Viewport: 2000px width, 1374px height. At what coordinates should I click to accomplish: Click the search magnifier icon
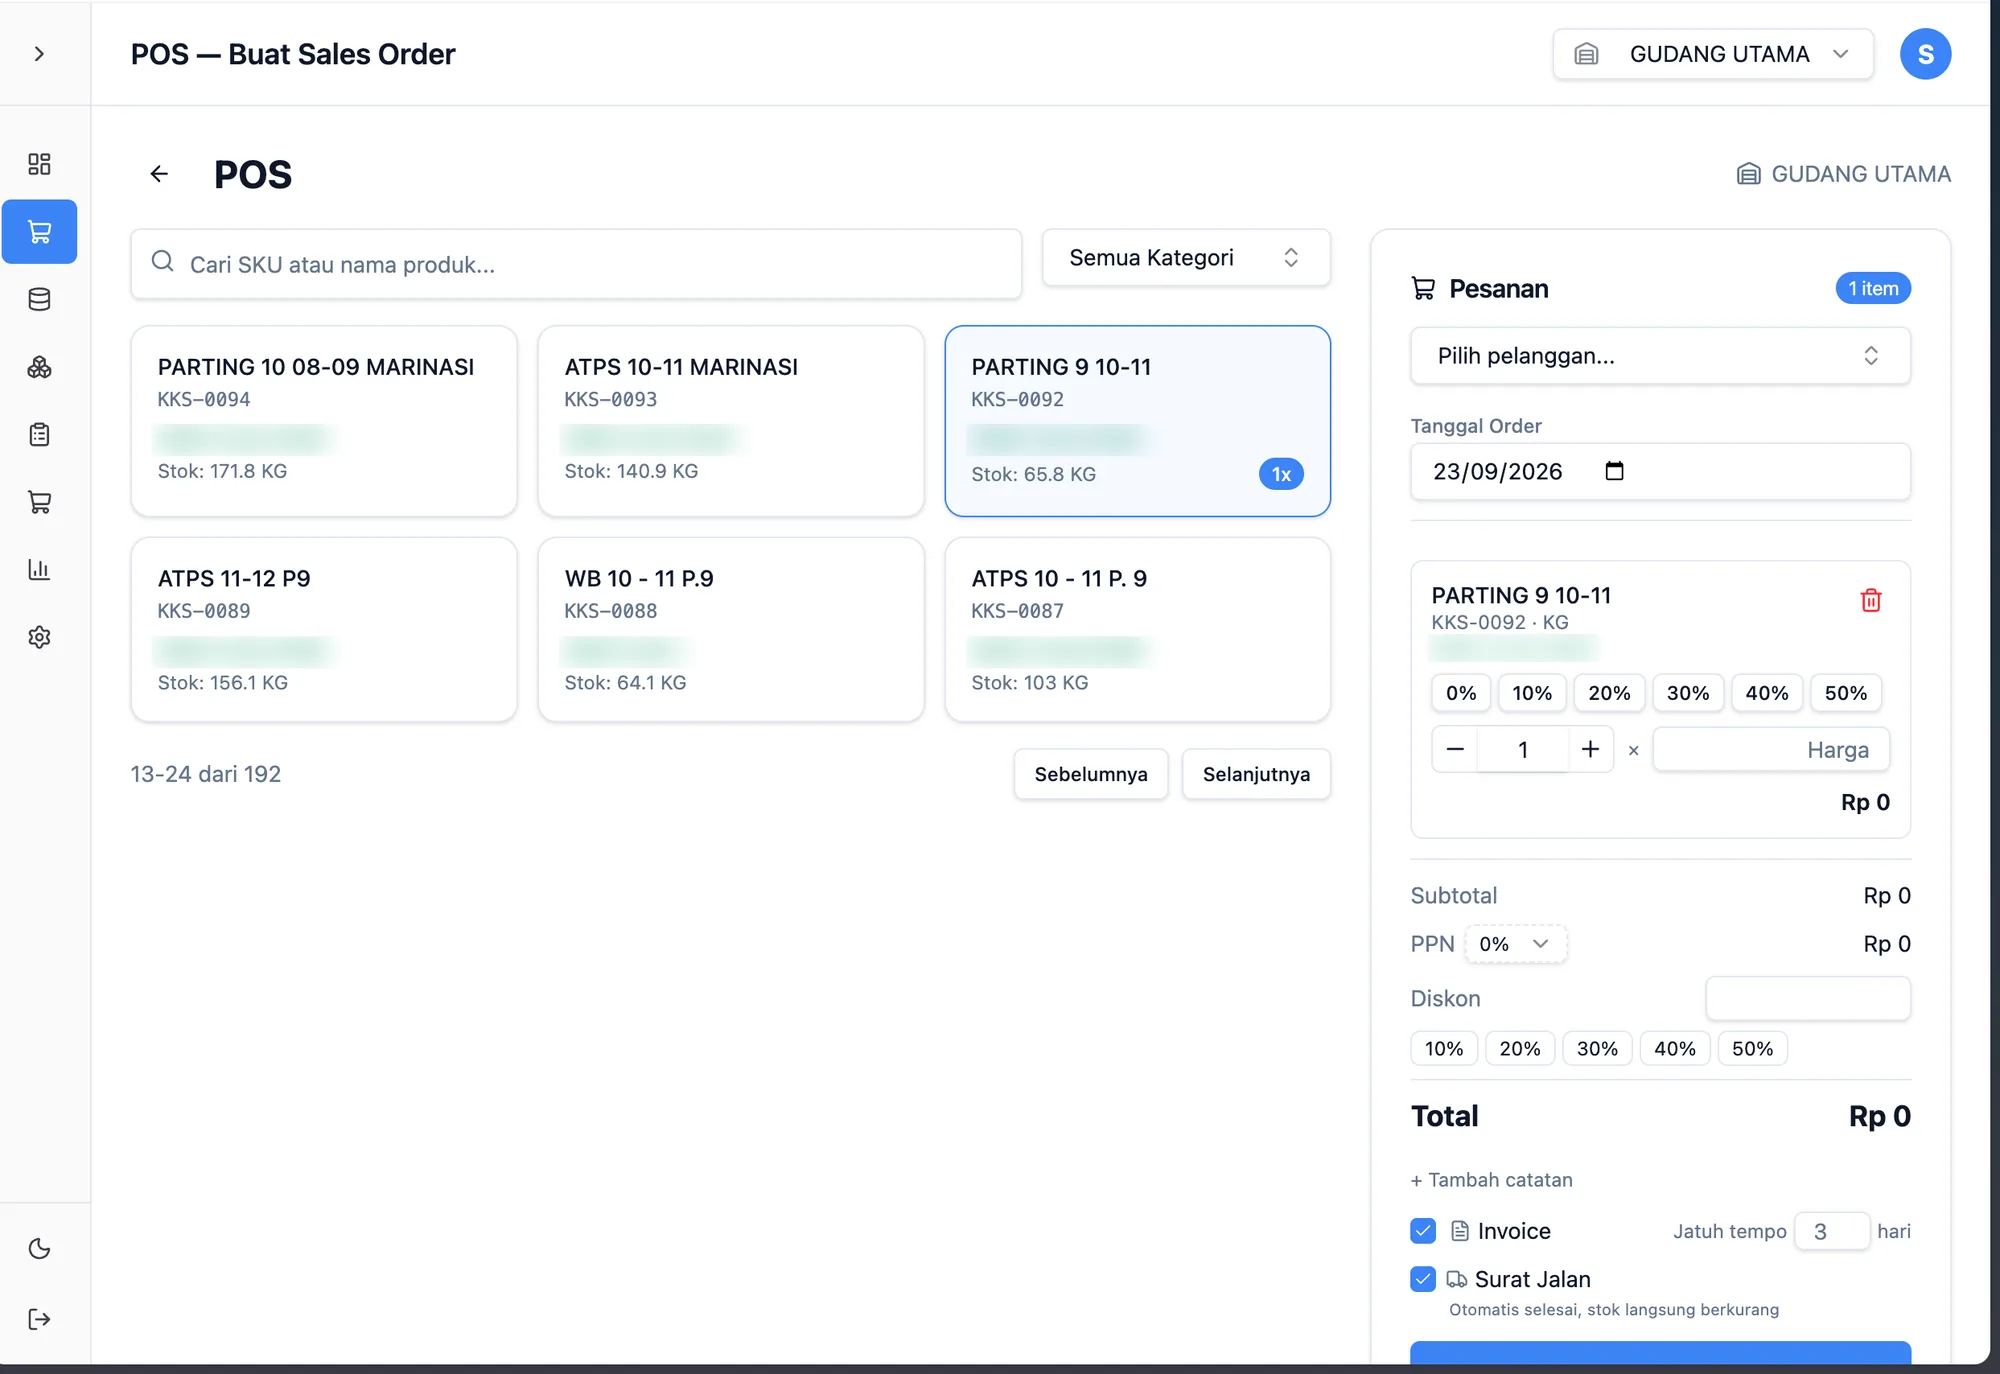(x=162, y=262)
